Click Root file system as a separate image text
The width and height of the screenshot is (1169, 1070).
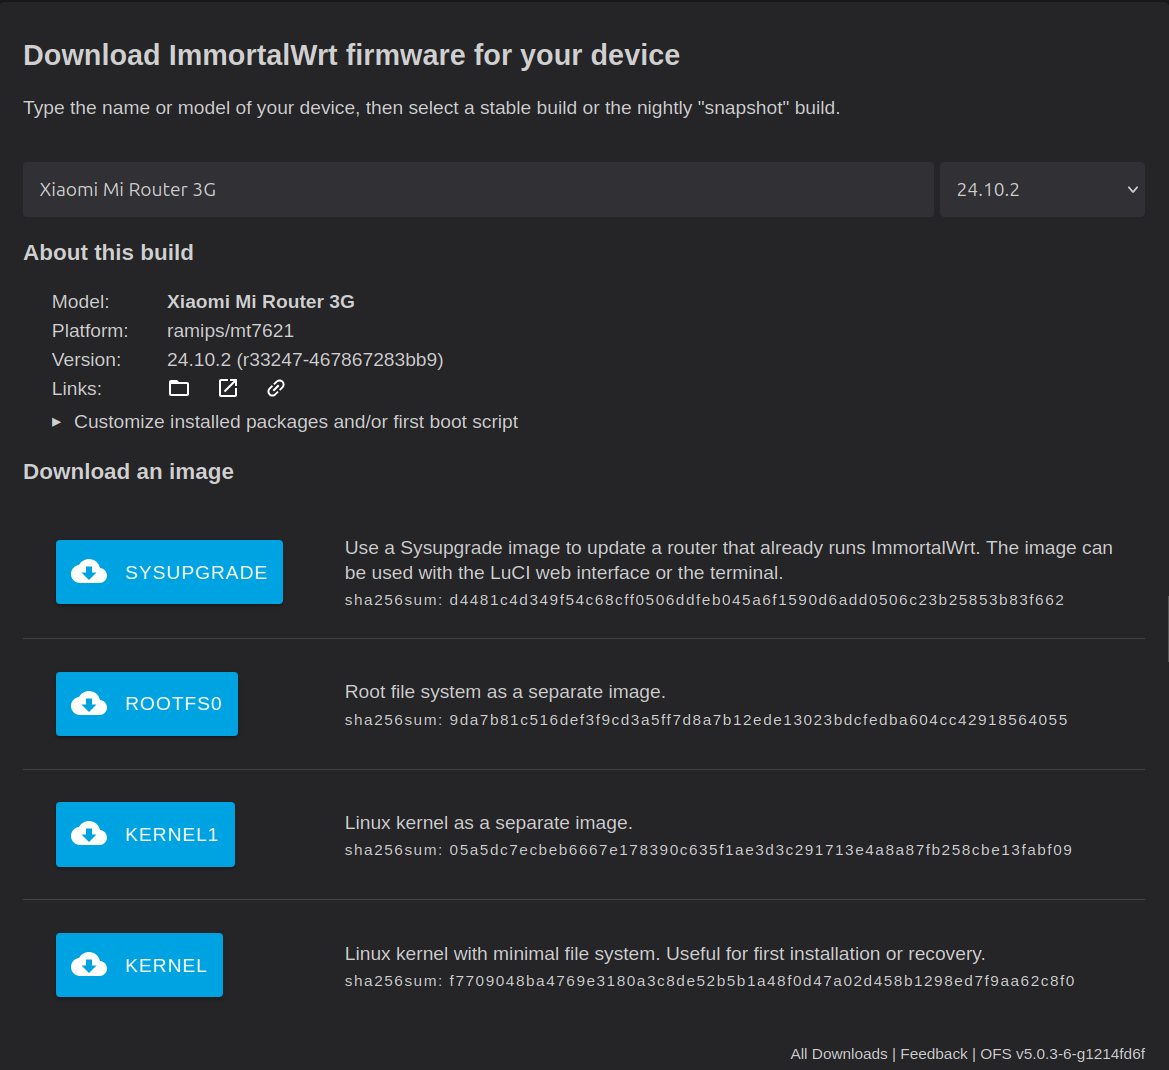coord(505,692)
